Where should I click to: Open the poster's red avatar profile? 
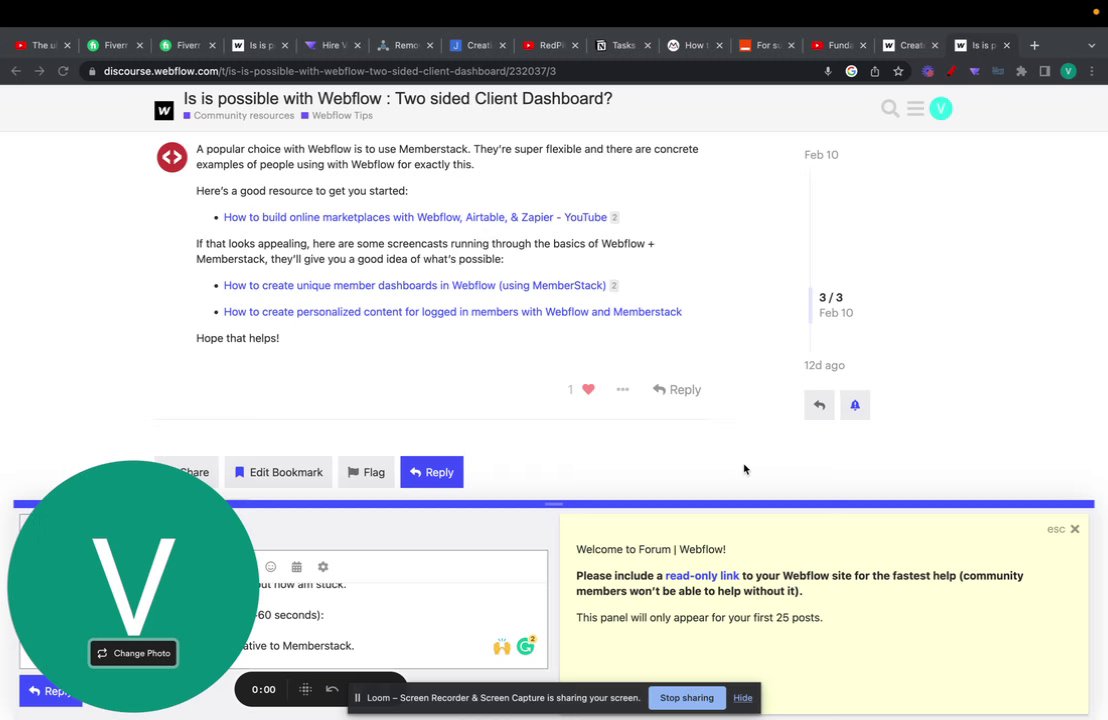click(172, 157)
